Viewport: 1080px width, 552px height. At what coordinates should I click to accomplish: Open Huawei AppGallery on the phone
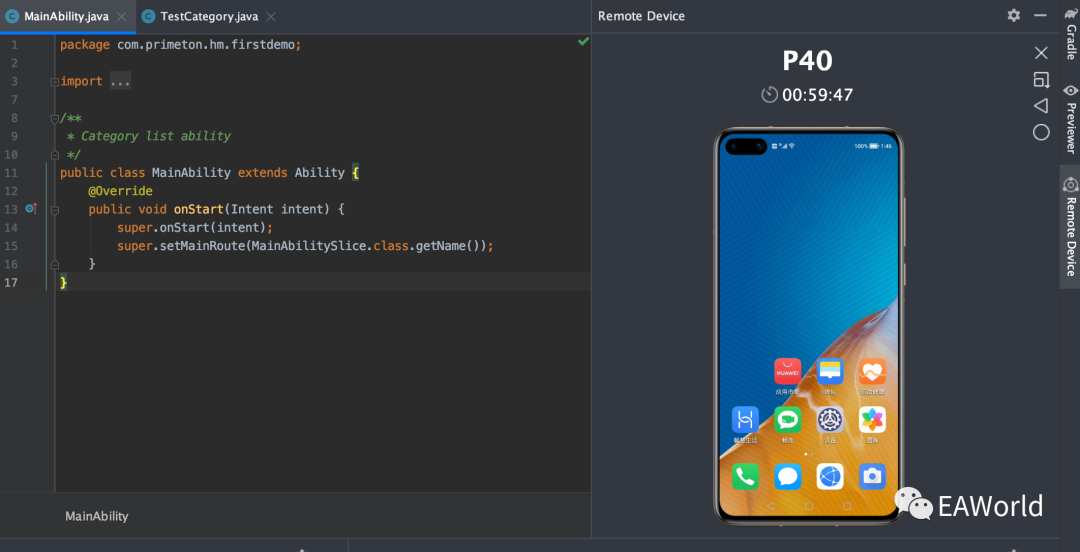[787, 371]
